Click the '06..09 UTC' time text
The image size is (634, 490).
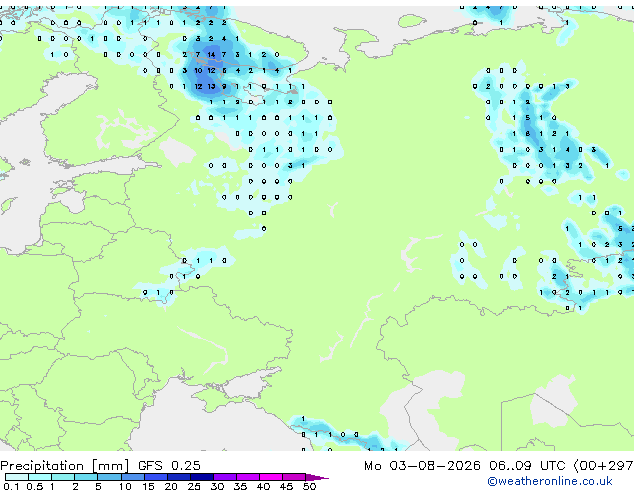[526, 466]
